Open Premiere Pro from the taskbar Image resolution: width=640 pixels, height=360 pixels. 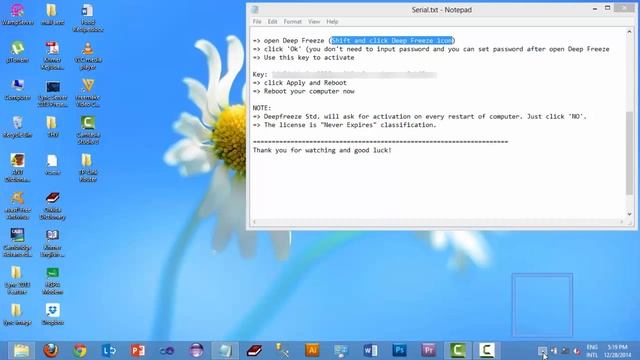(429, 351)
